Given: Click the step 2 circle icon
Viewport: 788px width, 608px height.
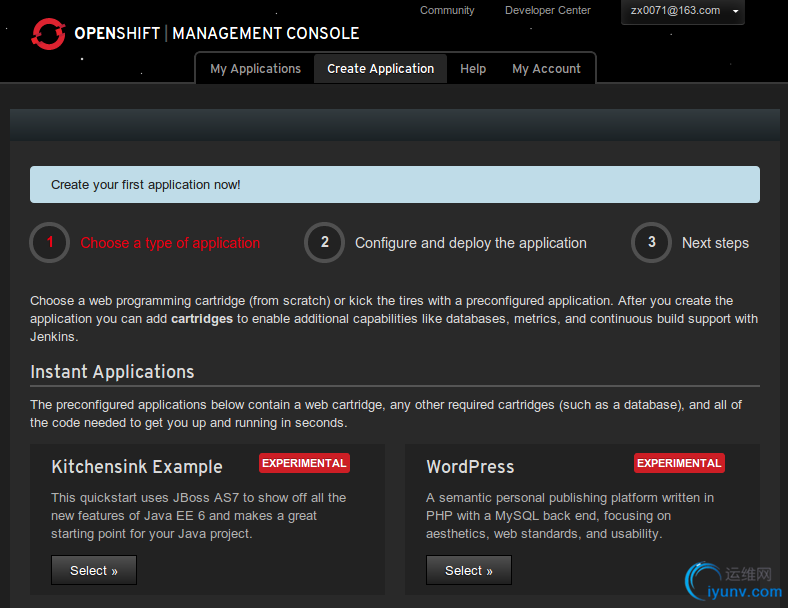Looking at the screenshot, I should pos(325,242).
